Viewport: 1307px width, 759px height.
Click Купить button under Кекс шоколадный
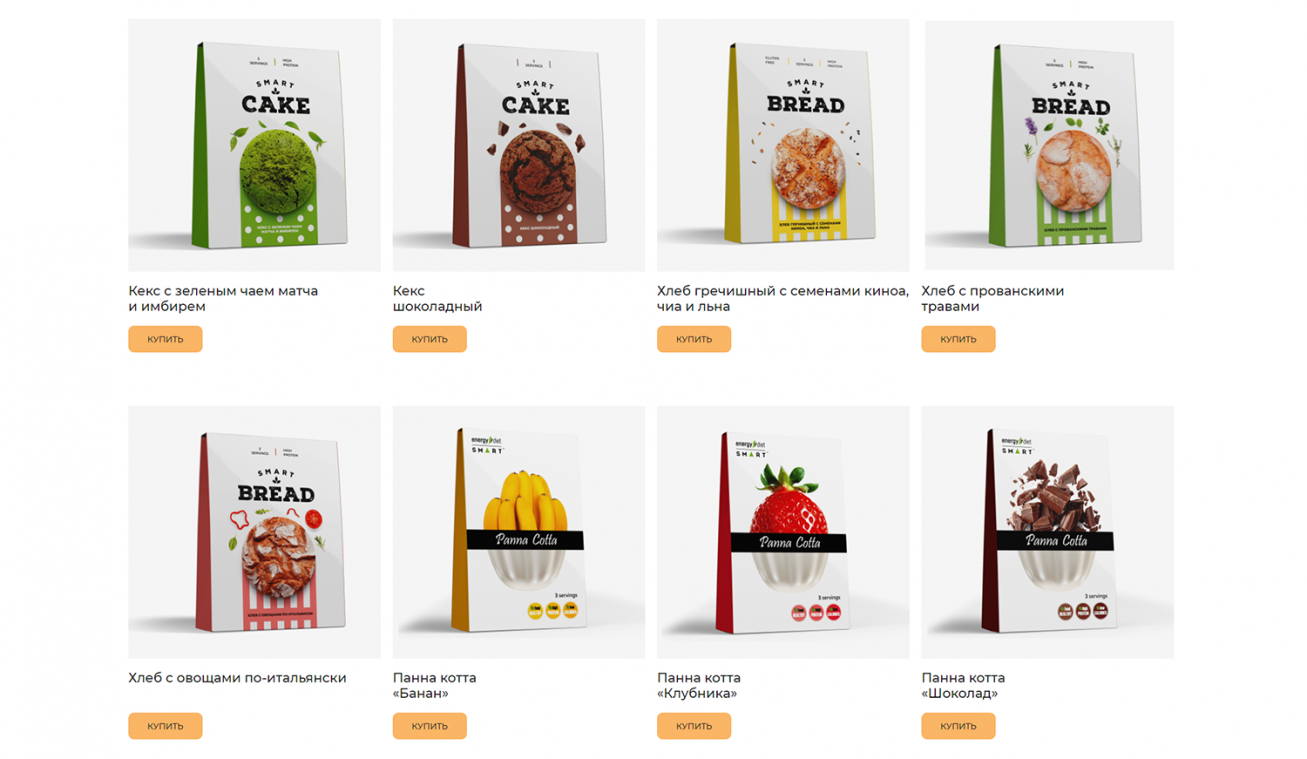(x=429, y=339)
